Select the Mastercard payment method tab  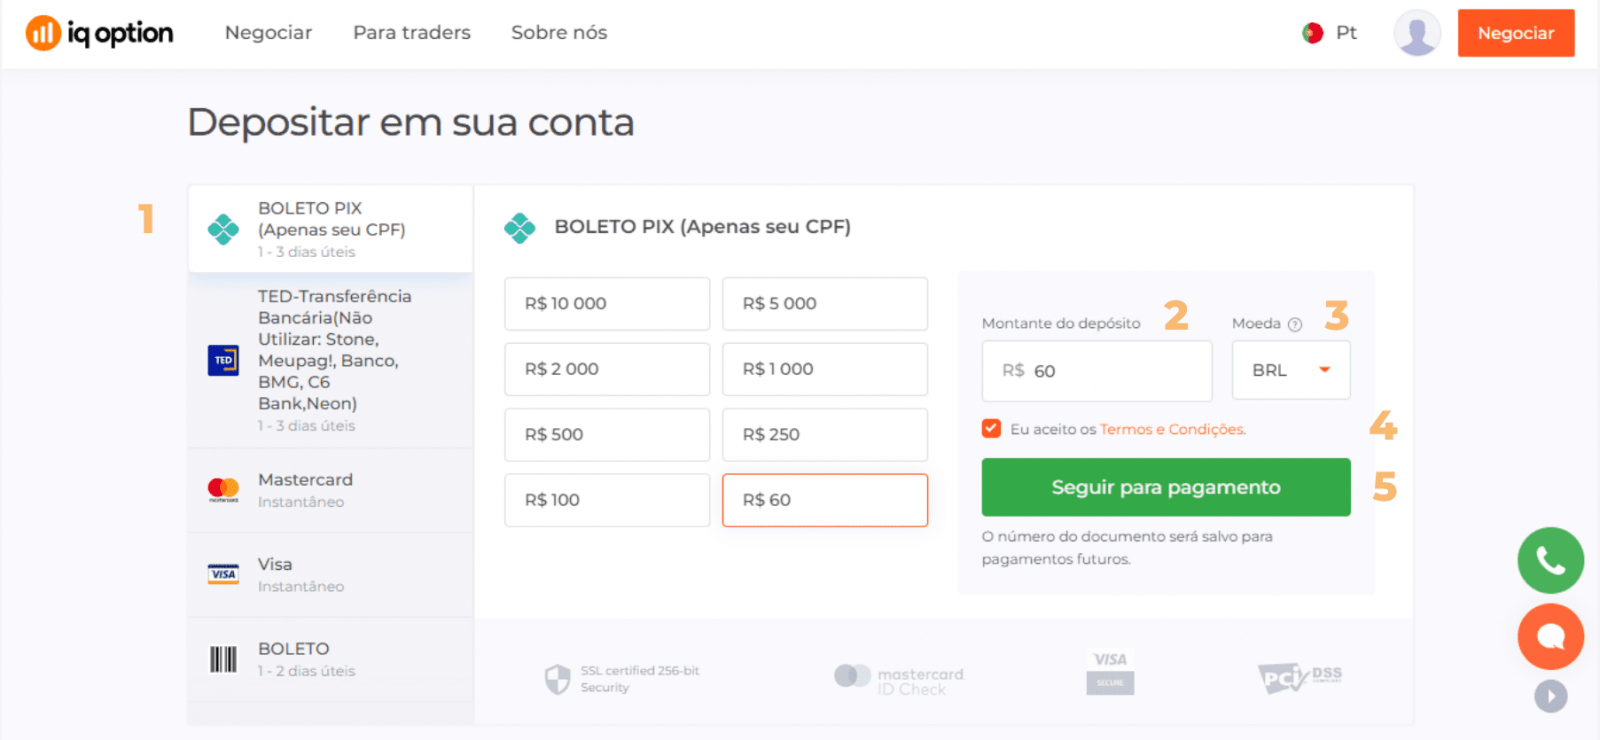[x=330, y=490]
